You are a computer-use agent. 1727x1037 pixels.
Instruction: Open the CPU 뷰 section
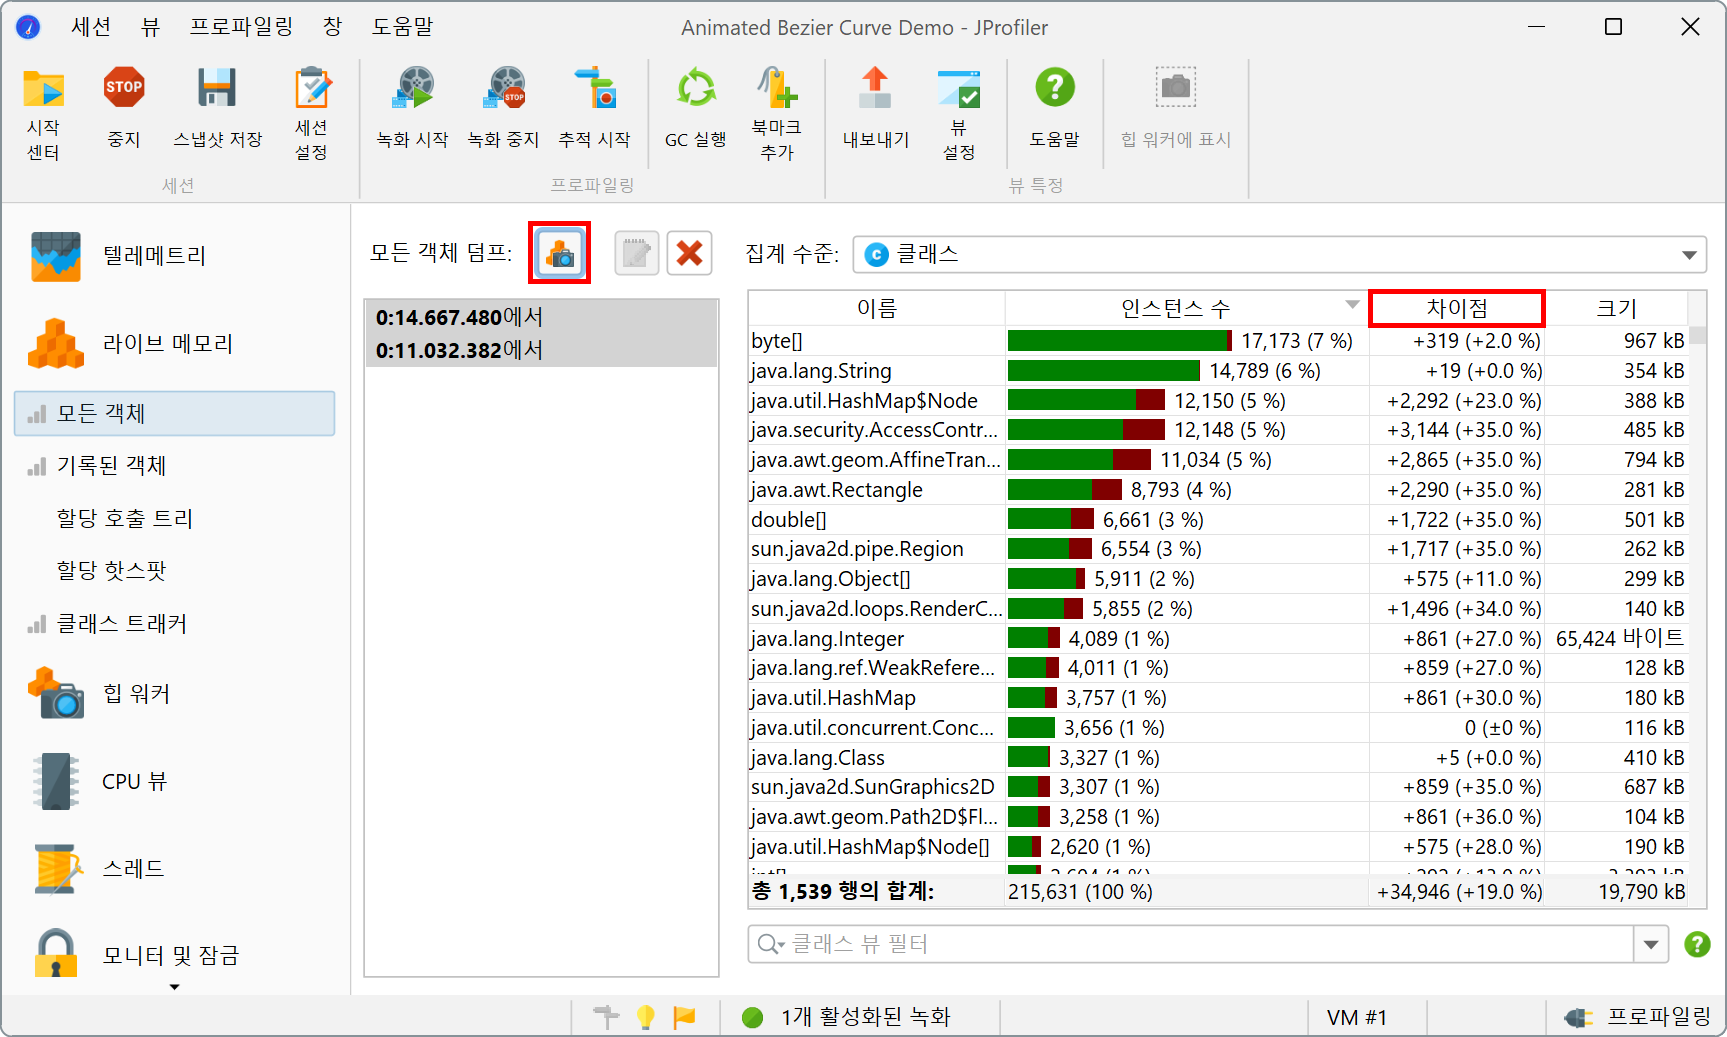tap(99, 782)
